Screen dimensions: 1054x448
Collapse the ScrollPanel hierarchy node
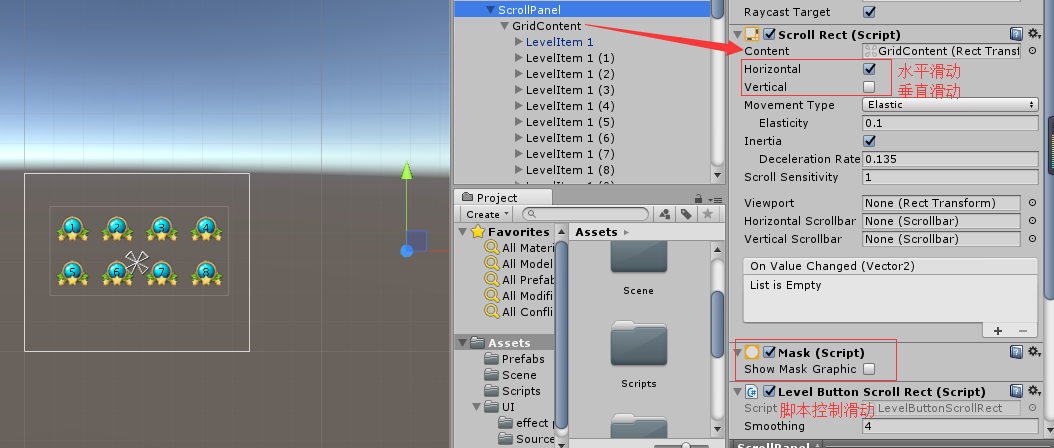pyautogui.click(x=490, y=10)
